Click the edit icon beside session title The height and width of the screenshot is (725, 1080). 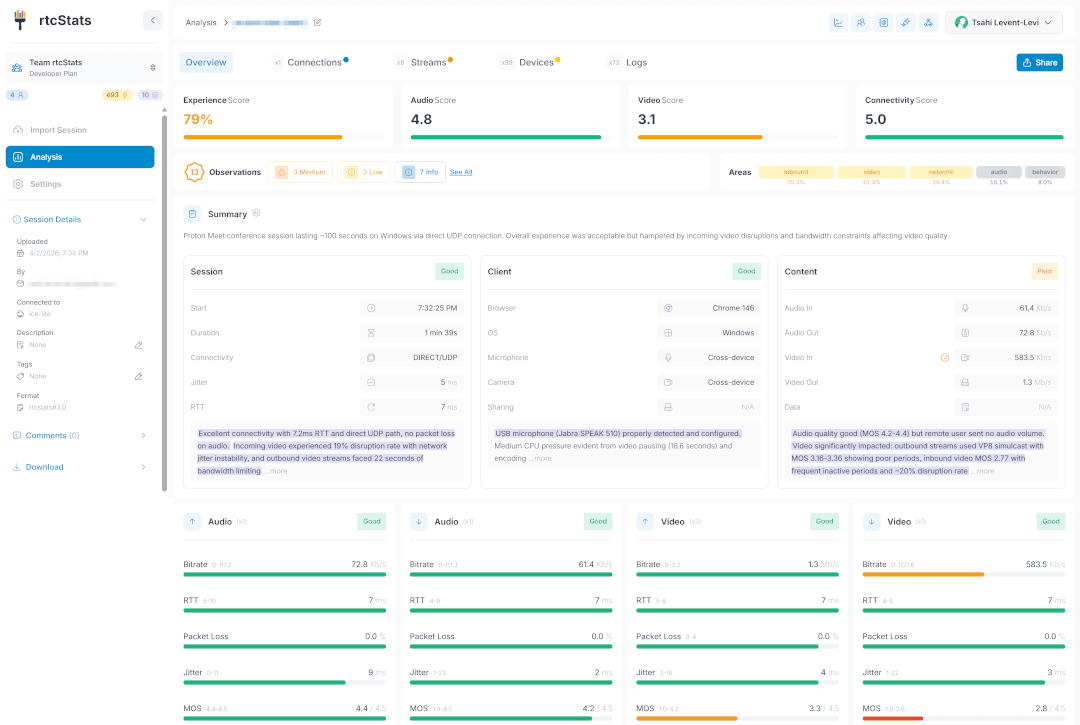(x=318, y=22)
